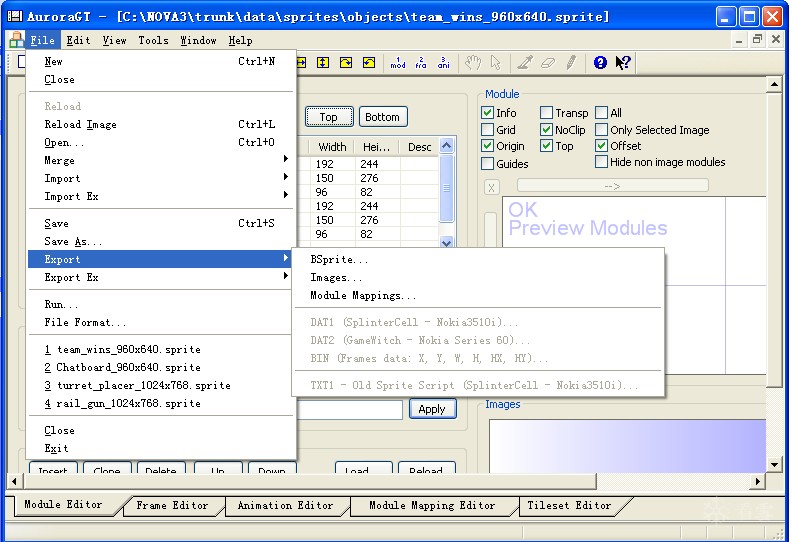
Task: Select the pencil draw tool
Action: 571,63
